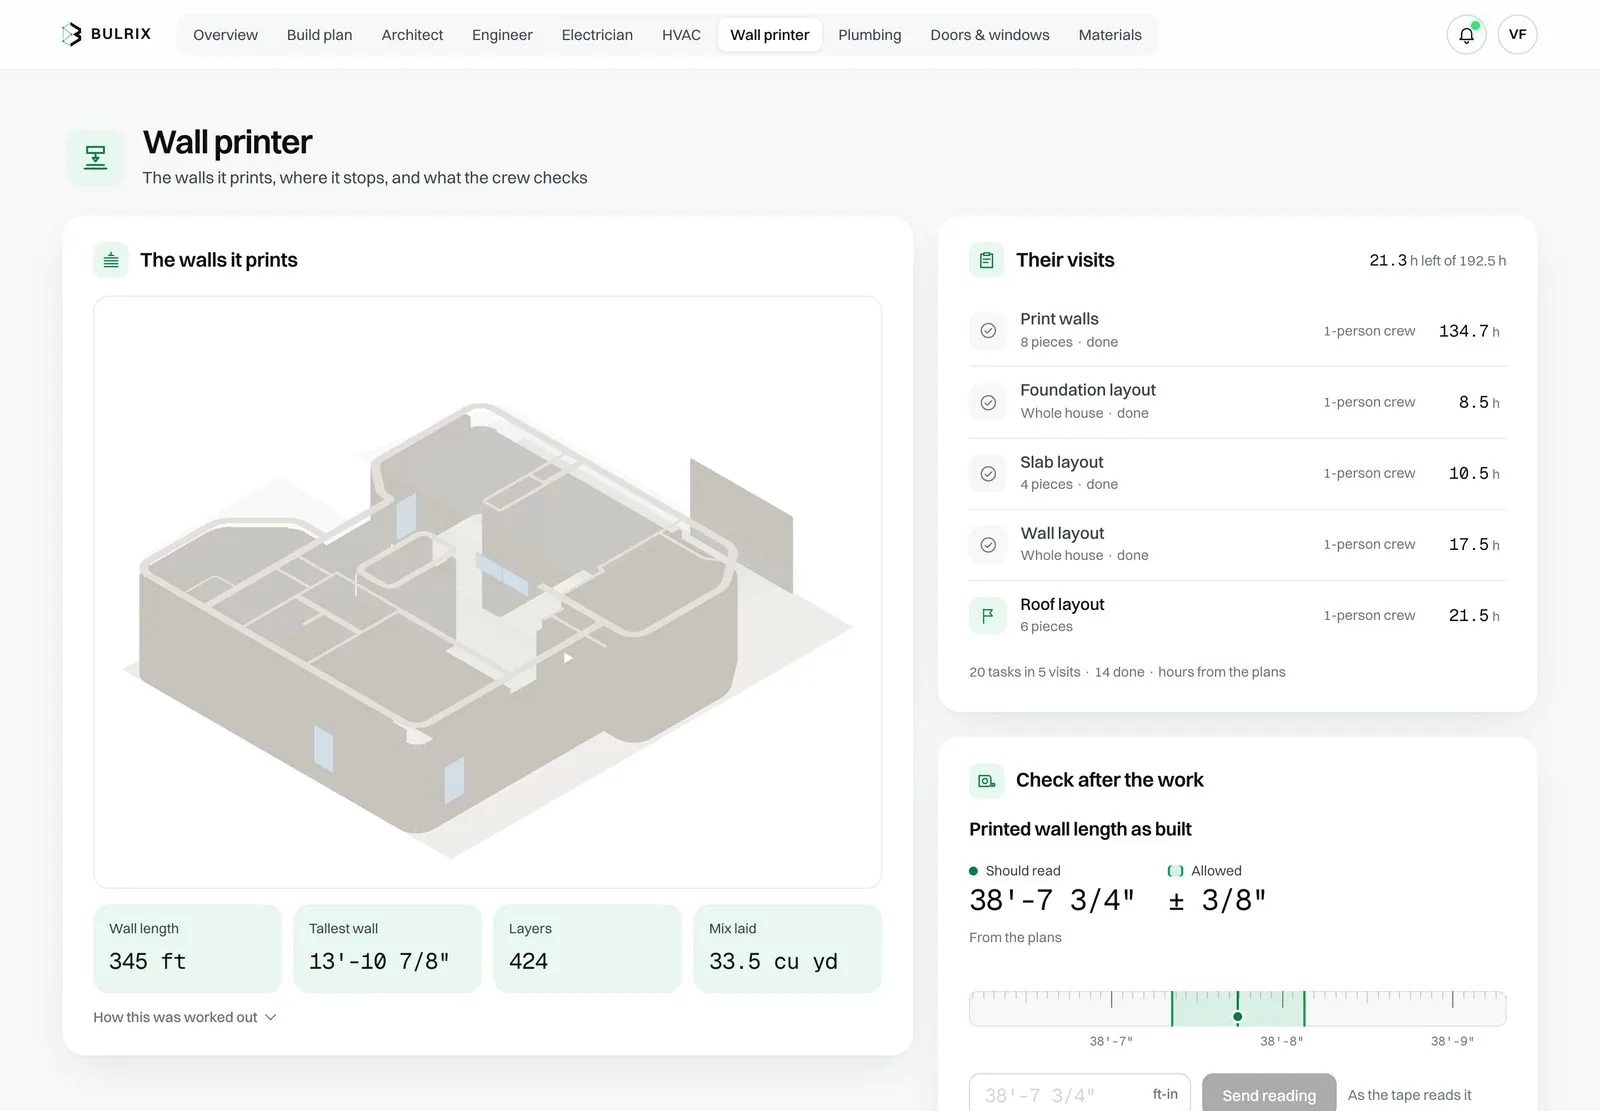Image resolution: width=1600 pixels, height=1111 pixels.
Task: Click the green marker on the tolerance ruler
Action: 1237,1016
